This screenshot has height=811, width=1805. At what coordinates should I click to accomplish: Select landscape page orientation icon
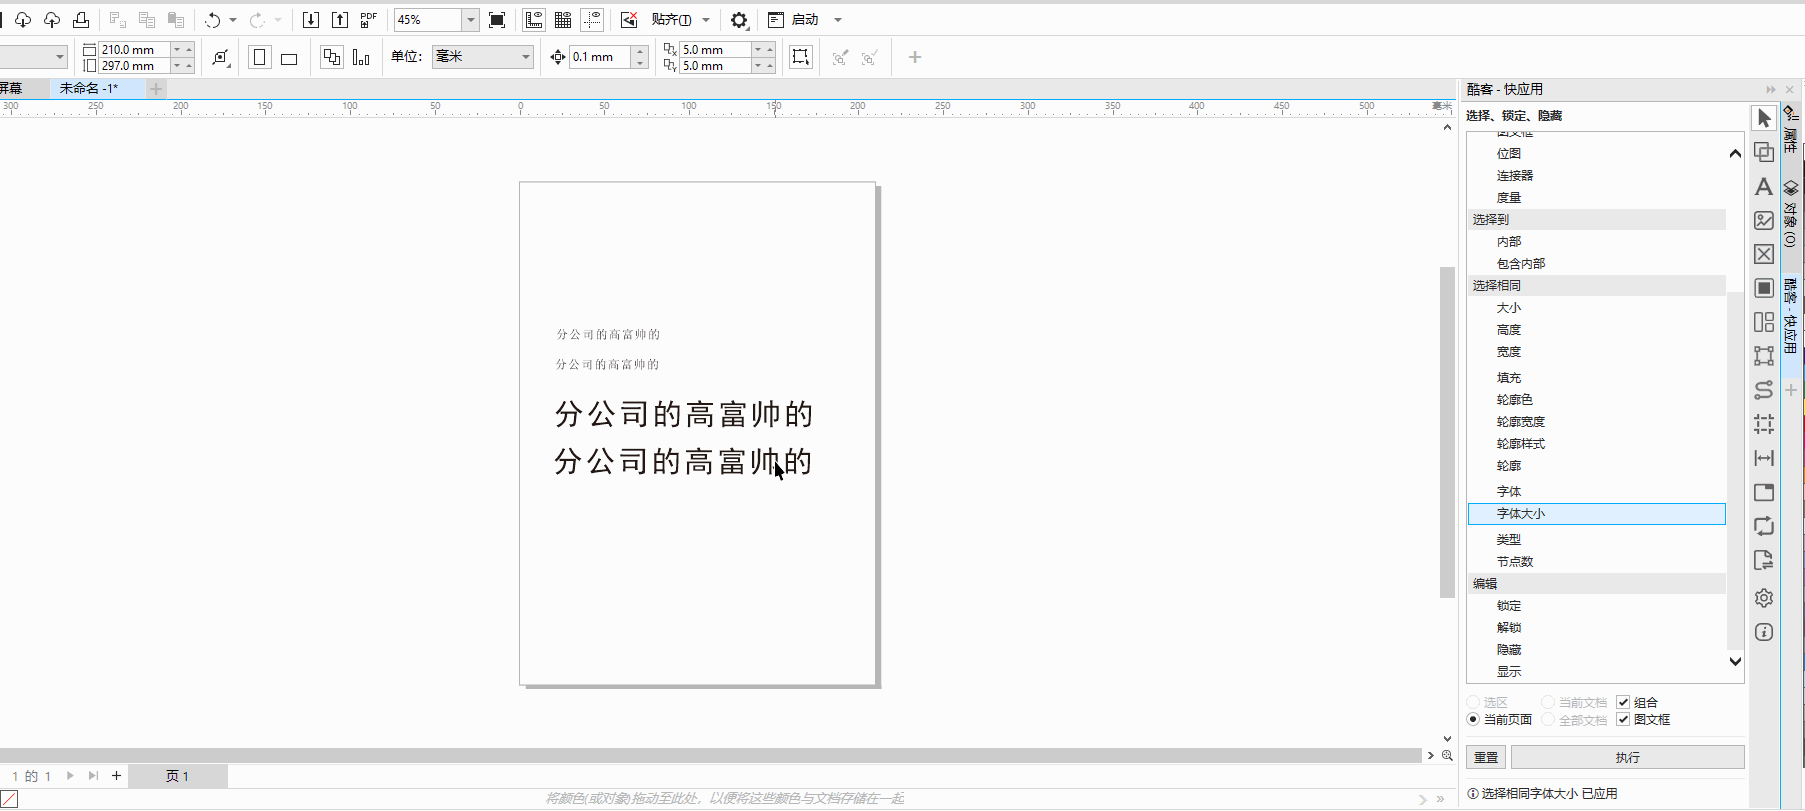point(289,58)
